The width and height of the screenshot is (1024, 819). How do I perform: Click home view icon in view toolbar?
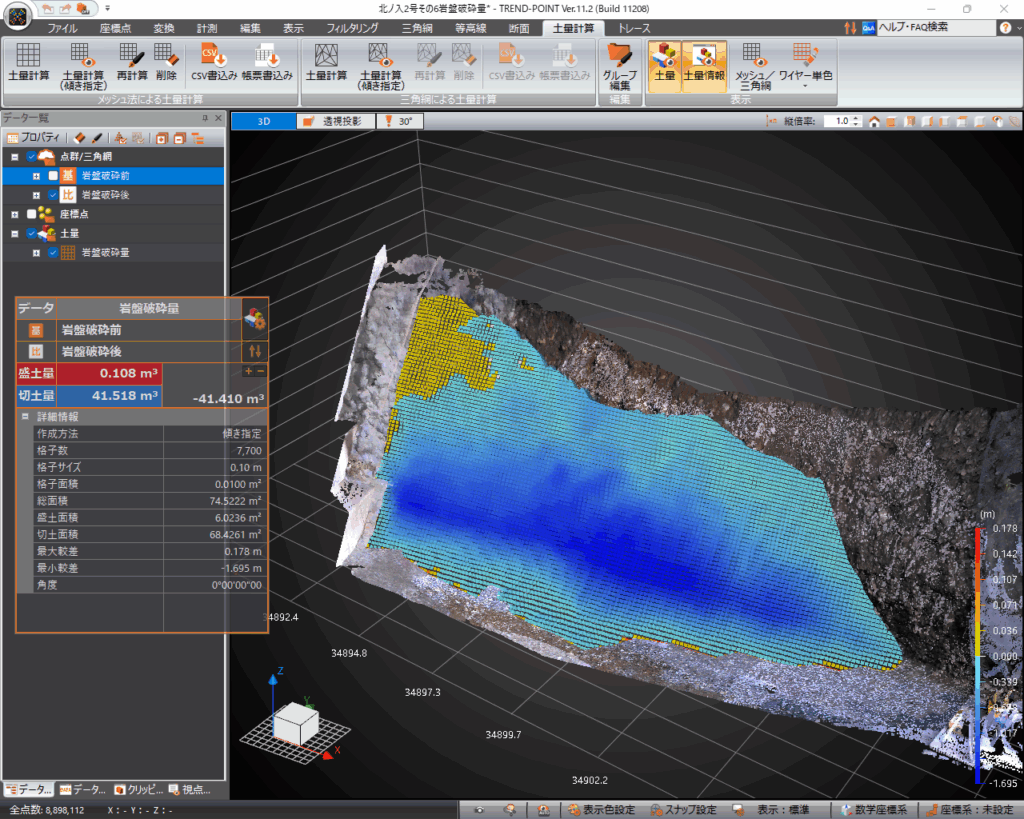[874, 121]
